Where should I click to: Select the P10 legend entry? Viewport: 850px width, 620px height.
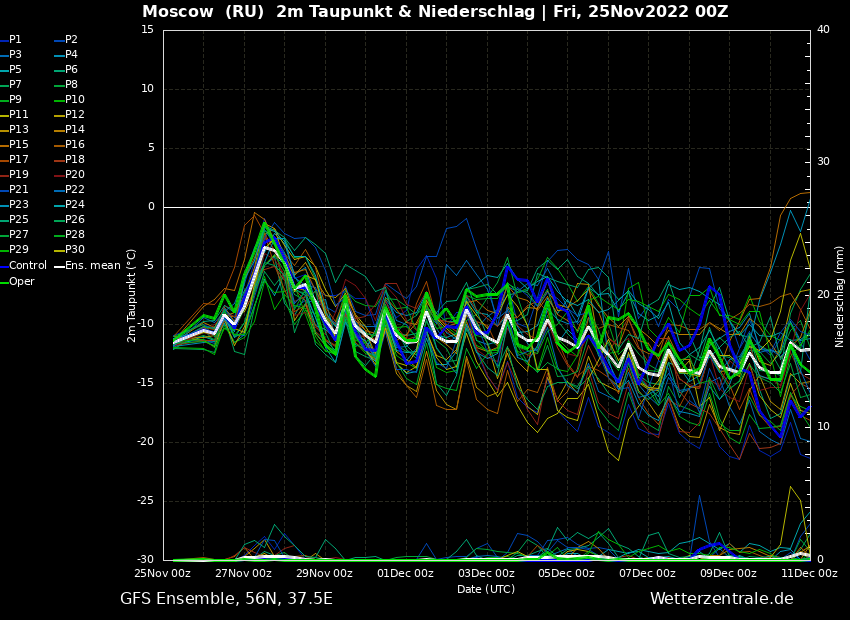tap(75, 100)
